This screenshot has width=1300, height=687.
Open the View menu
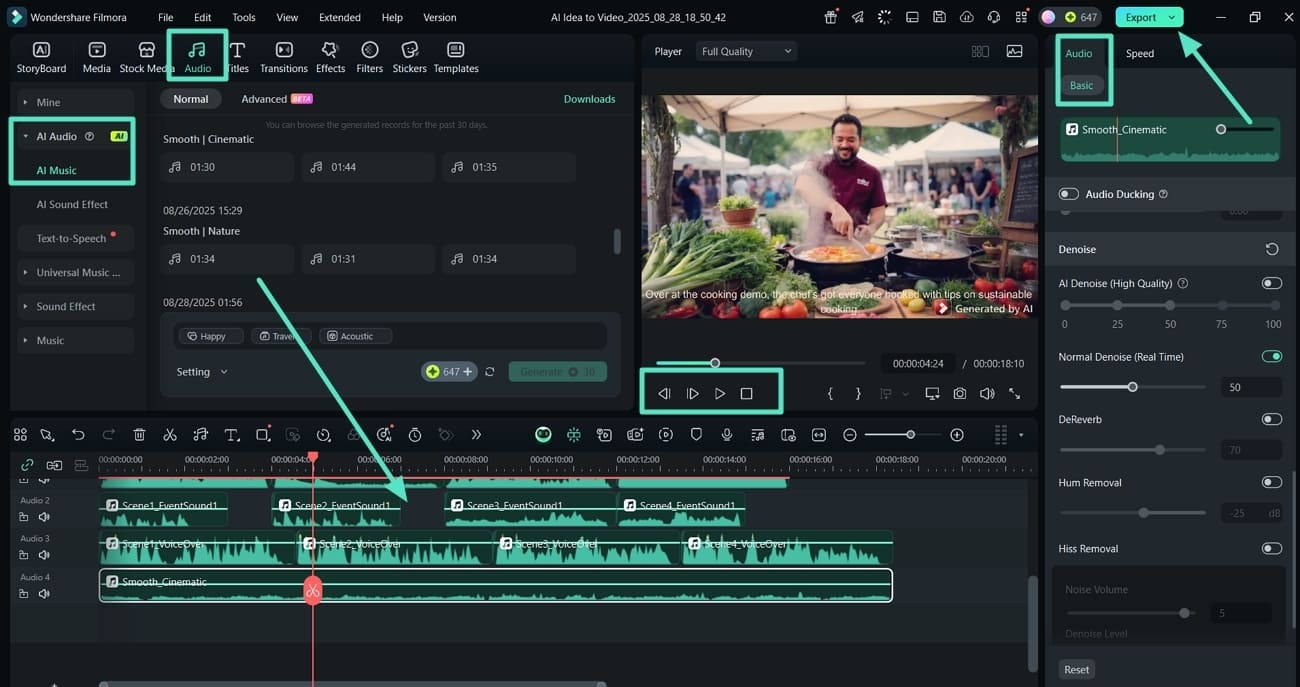[287, 17]
